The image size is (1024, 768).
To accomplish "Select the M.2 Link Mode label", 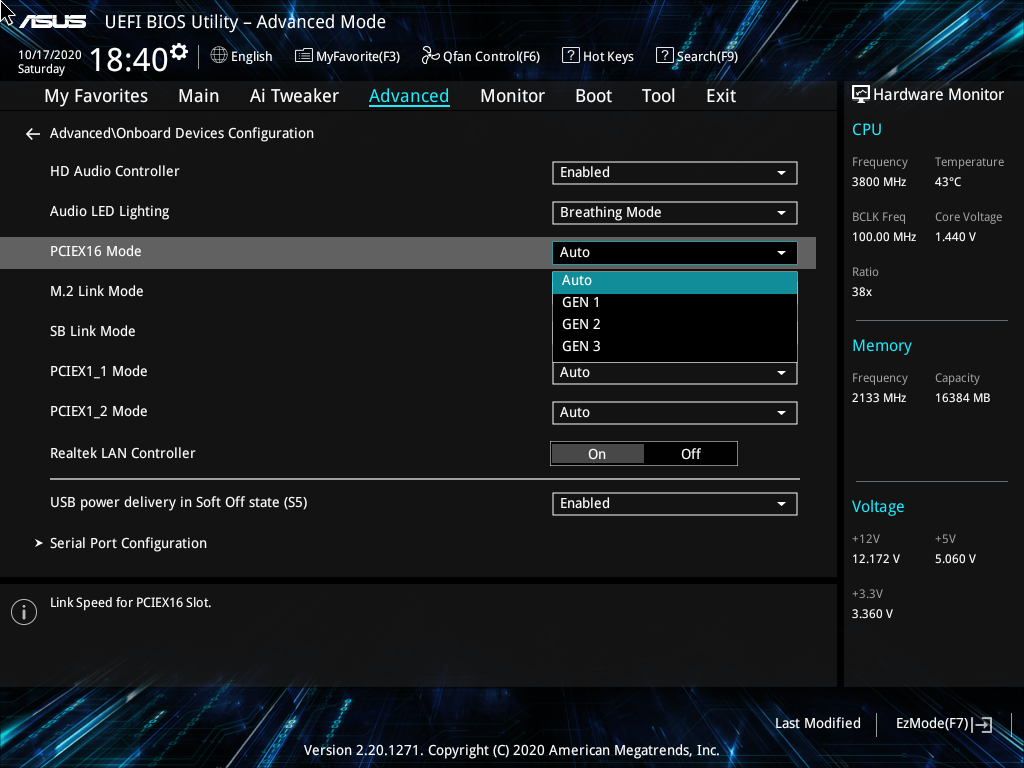I will 97,291.
